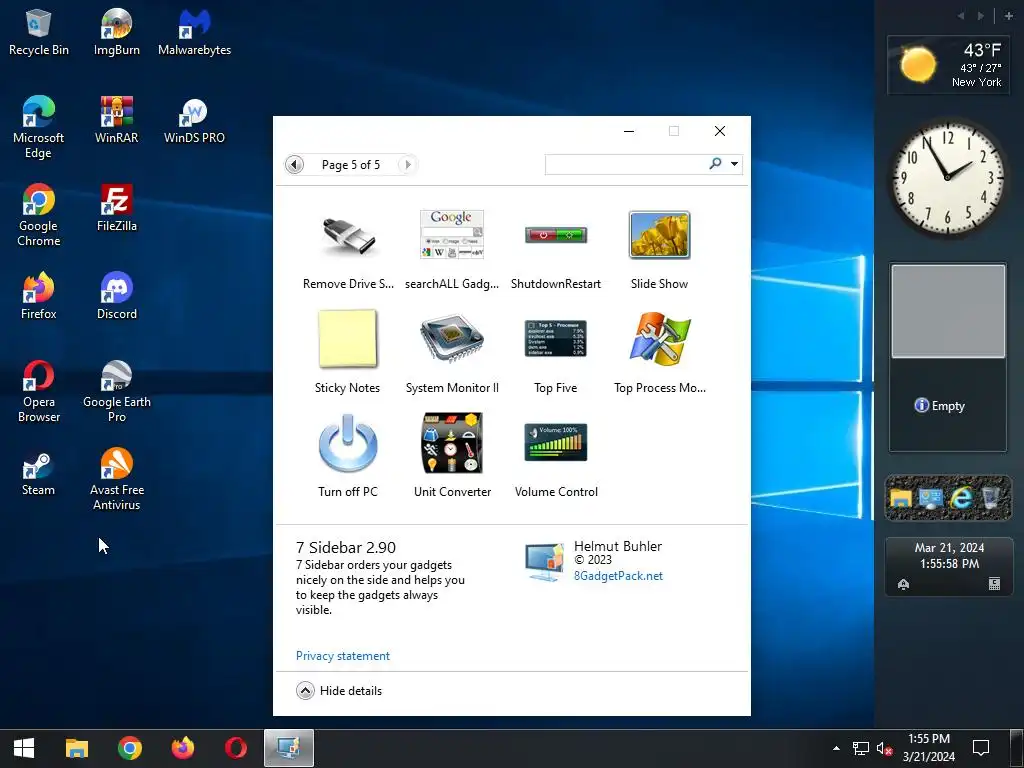Open Firefox desktop shortcut
Screen dimensions: 1024x768
(39, 296)
